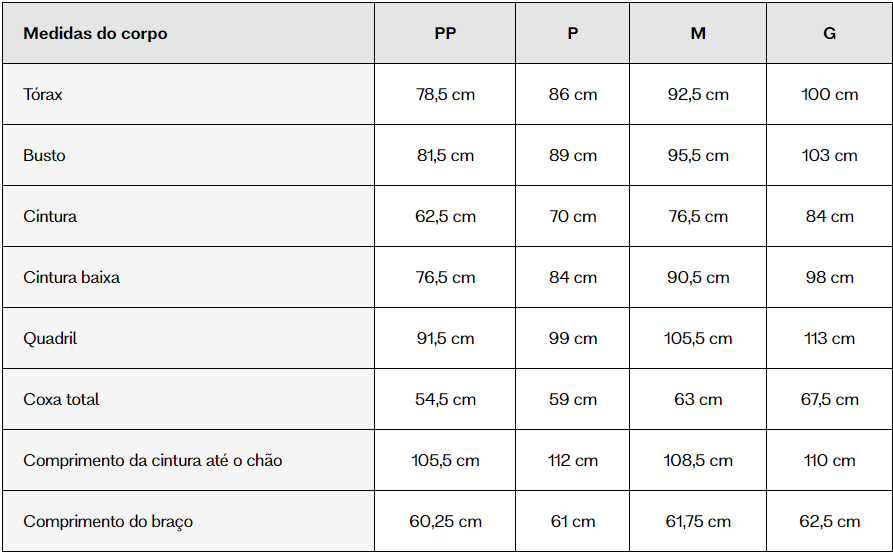893x553 pixels.
Task: Select the G size column header
Action: click(x=829, y=33)
